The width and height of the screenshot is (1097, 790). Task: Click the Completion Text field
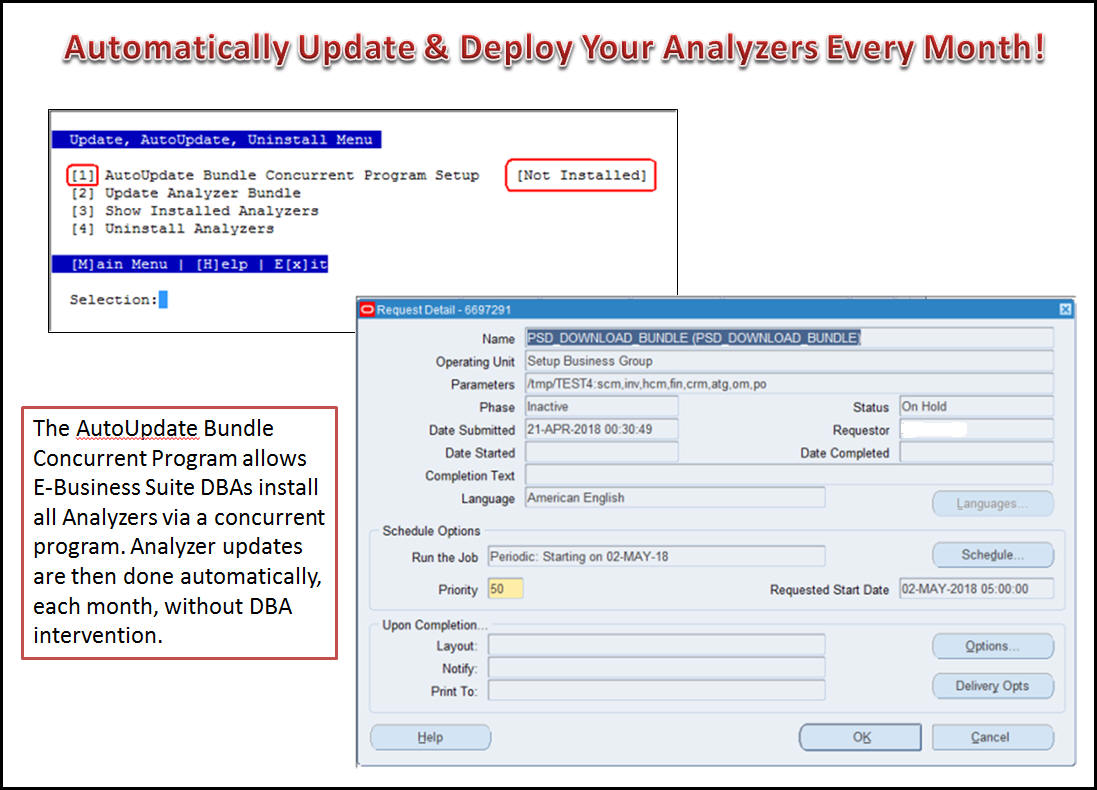coord(789,475)
